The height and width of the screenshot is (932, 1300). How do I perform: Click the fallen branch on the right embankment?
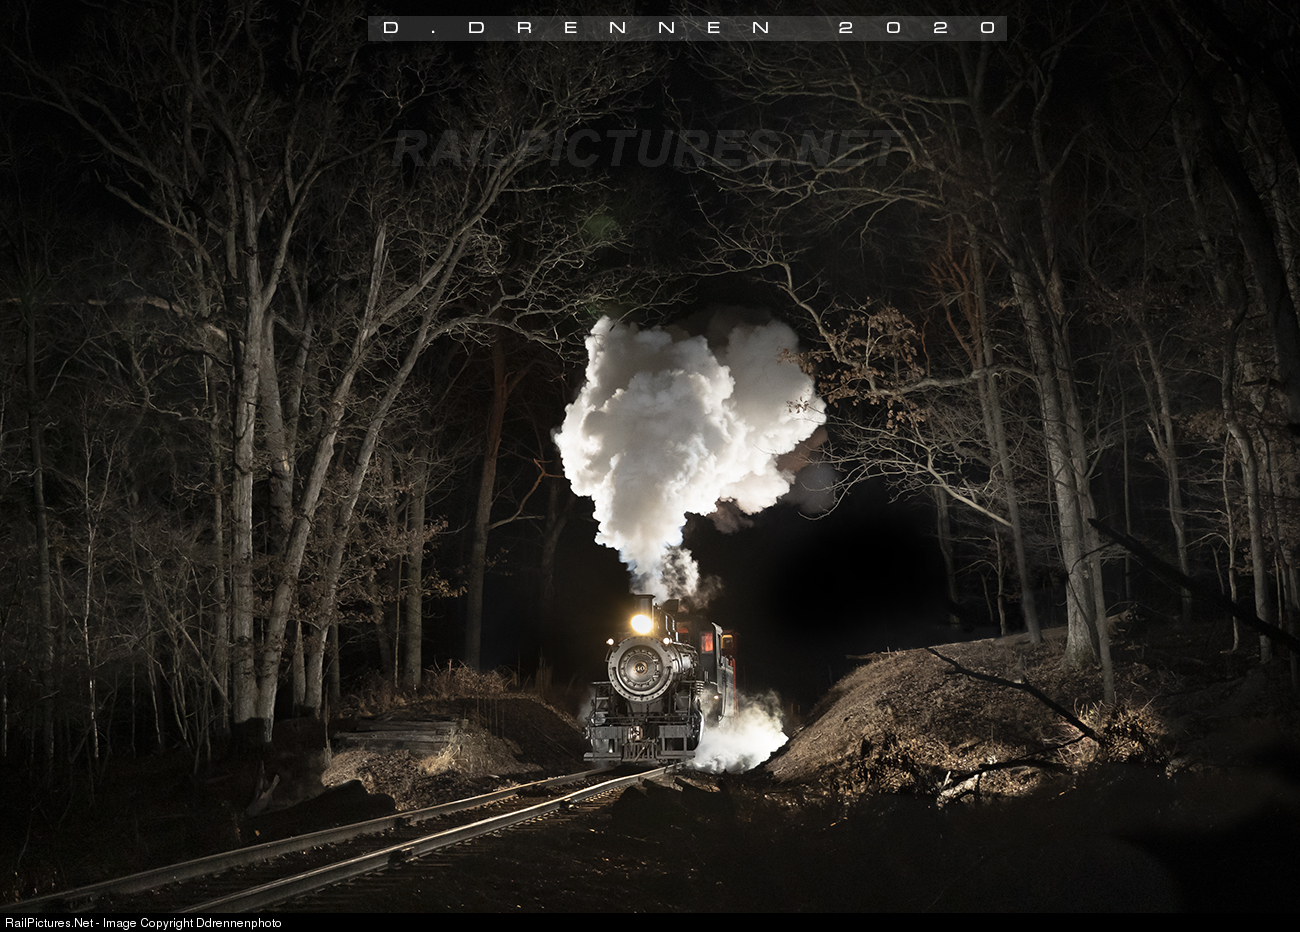pyautogui.click(x=1010, y=690)
